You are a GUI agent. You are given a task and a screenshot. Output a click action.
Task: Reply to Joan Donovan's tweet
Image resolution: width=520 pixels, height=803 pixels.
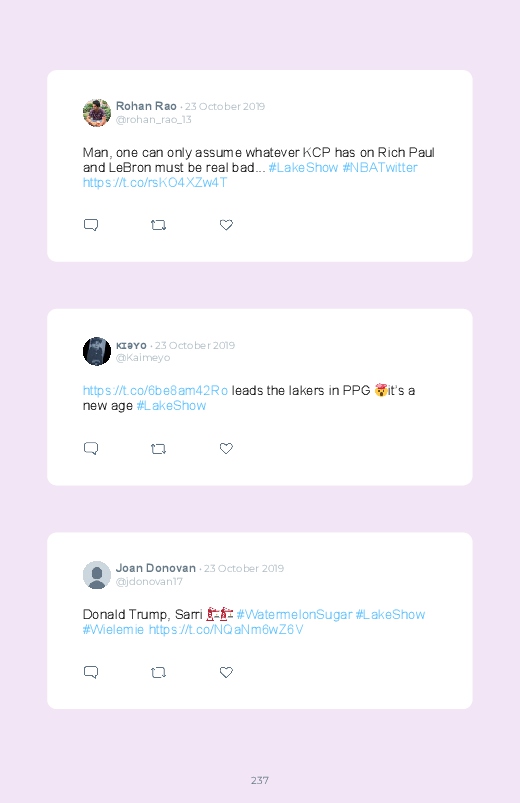pyautogui.click(x=91, y=672)
